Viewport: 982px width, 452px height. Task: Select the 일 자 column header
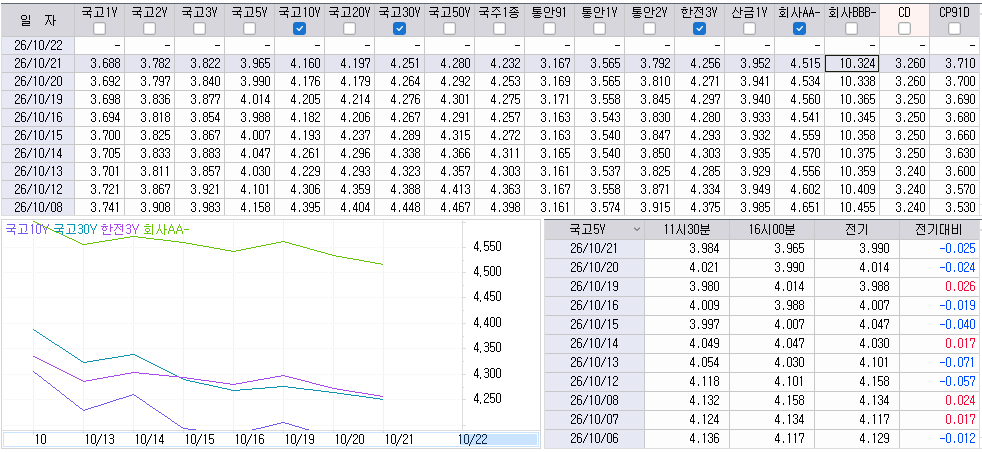click(37, 20)
